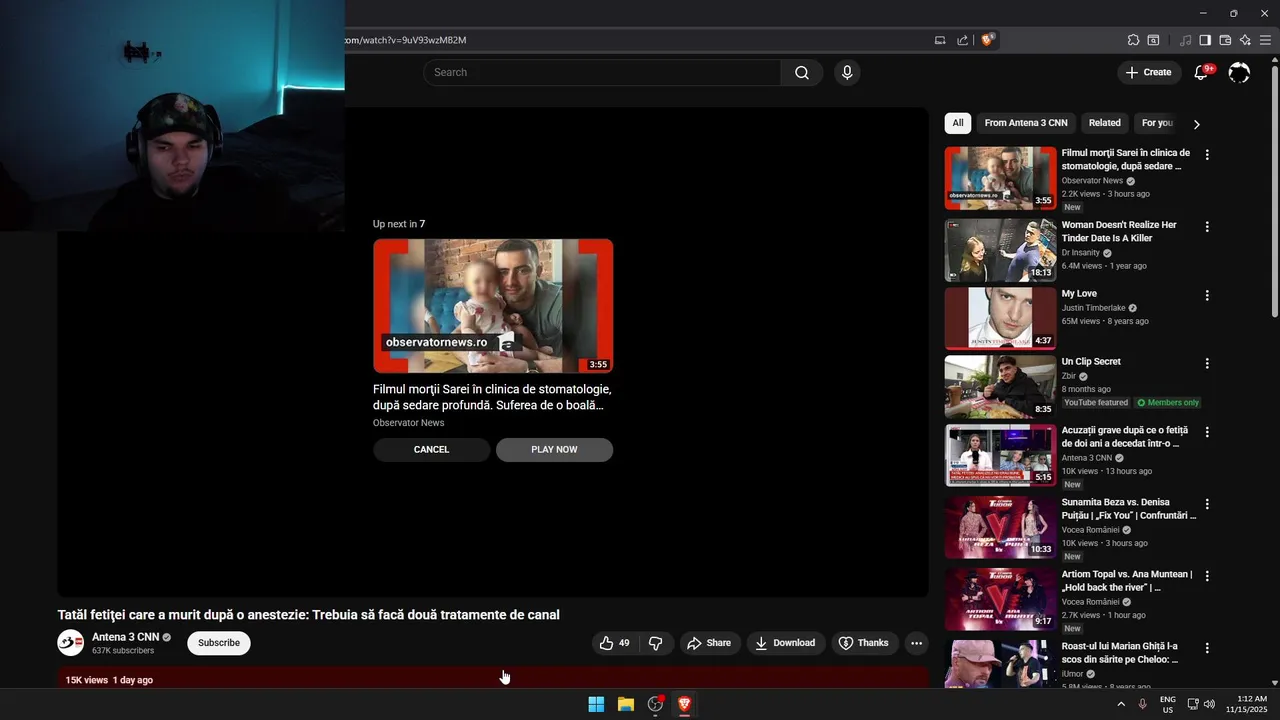Image resolution: width=1280 pixels, height=720 pixels.
Task: Click the Create button
Action: click(x=1148, y=72)
